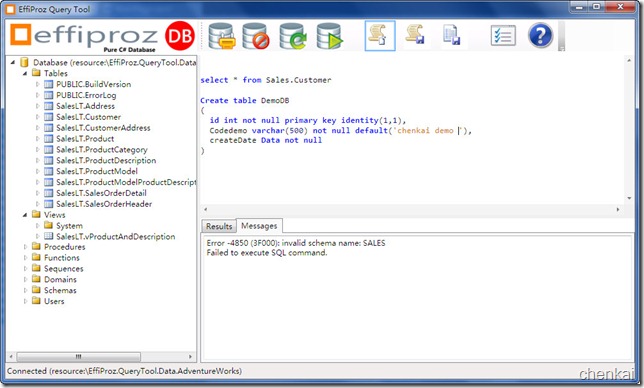Select the System folder under Views
Image resolution: width=644 pixels, height=388 pixels.
(69, 225)
